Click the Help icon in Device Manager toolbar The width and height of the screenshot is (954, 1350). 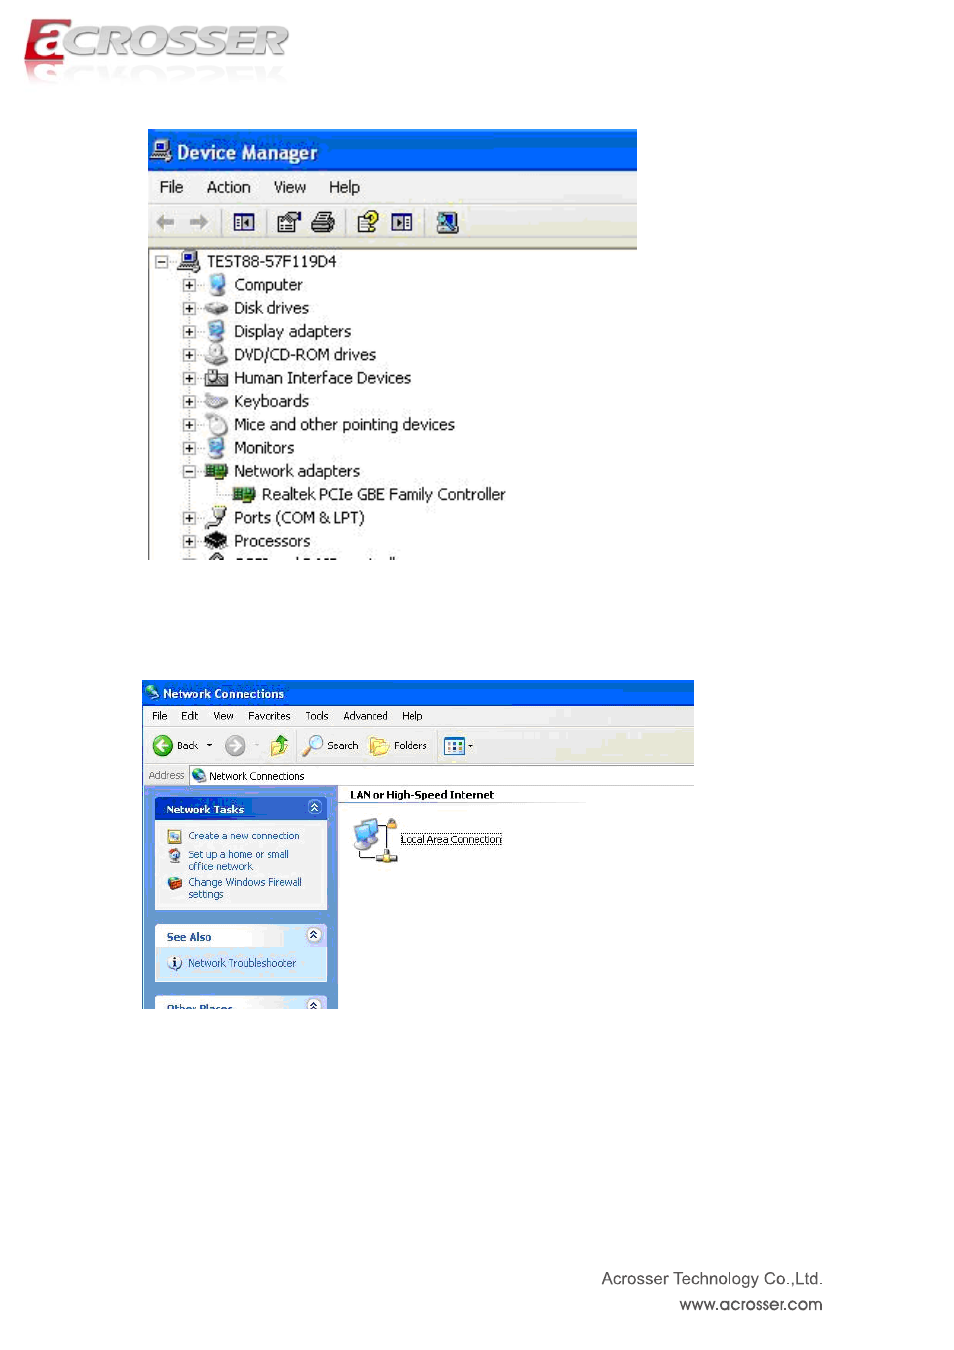368,222
